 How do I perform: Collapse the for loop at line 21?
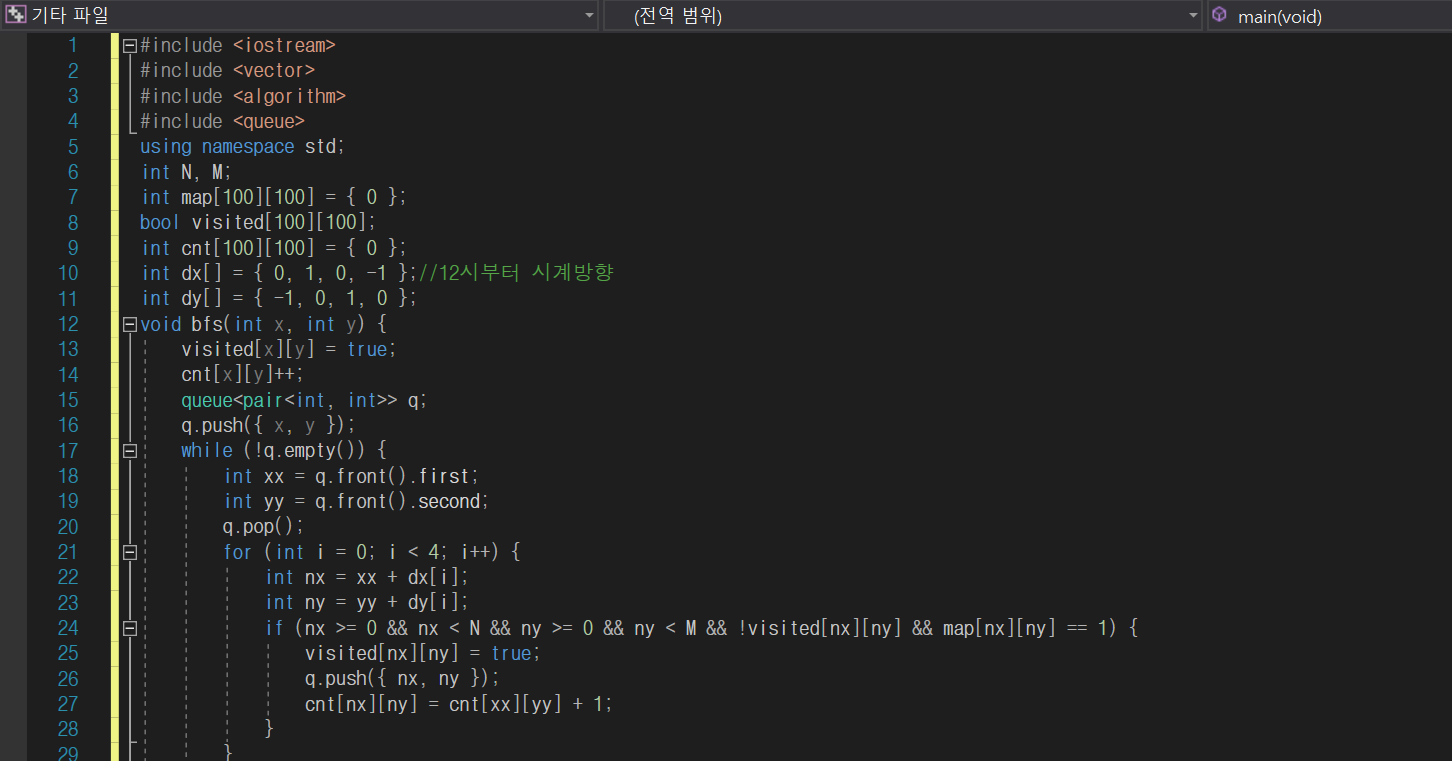click(129, 552)
